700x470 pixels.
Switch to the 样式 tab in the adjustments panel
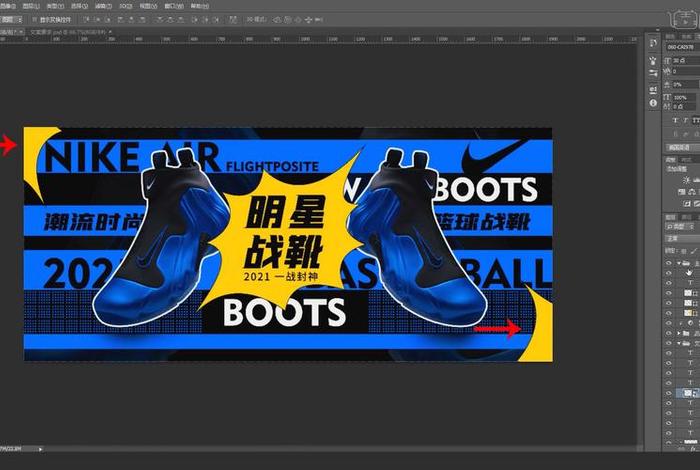click(687, 160)
